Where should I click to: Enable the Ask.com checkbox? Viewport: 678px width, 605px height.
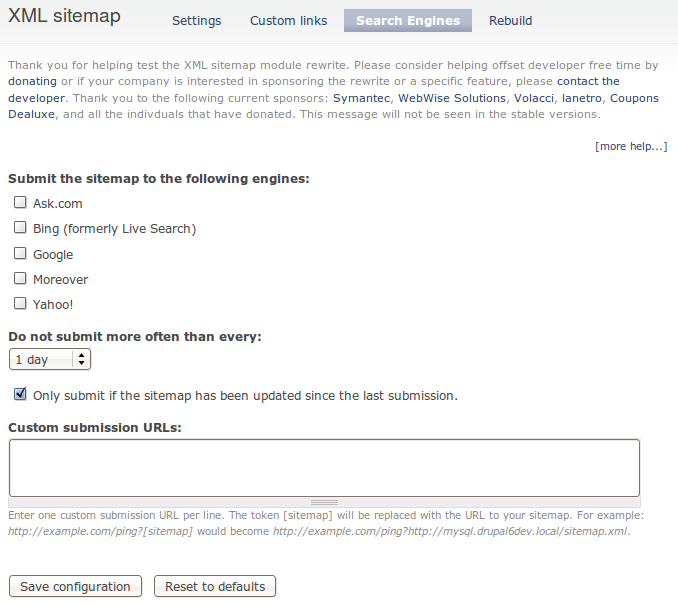pyautogui.click(x=20, y=202)
